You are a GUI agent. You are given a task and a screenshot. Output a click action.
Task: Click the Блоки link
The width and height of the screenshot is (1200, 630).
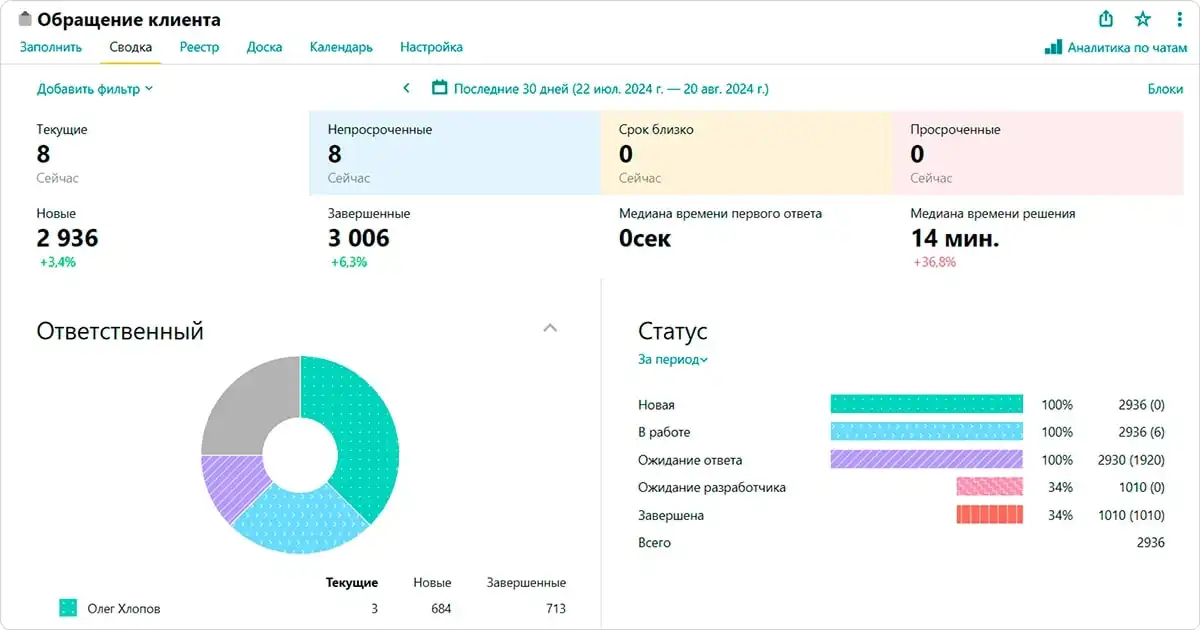[x=1165, y=89]
